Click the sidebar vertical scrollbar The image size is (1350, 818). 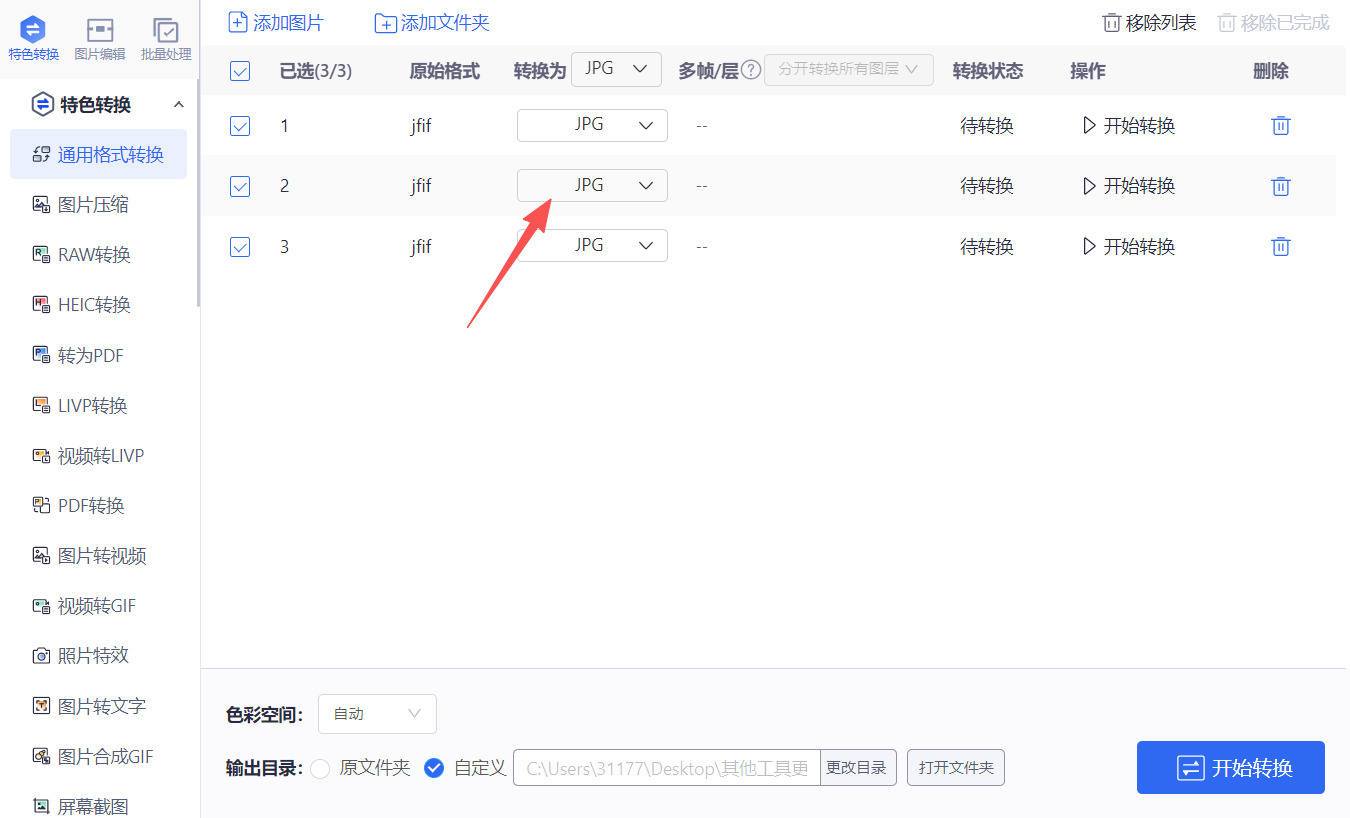coord(198,195)
